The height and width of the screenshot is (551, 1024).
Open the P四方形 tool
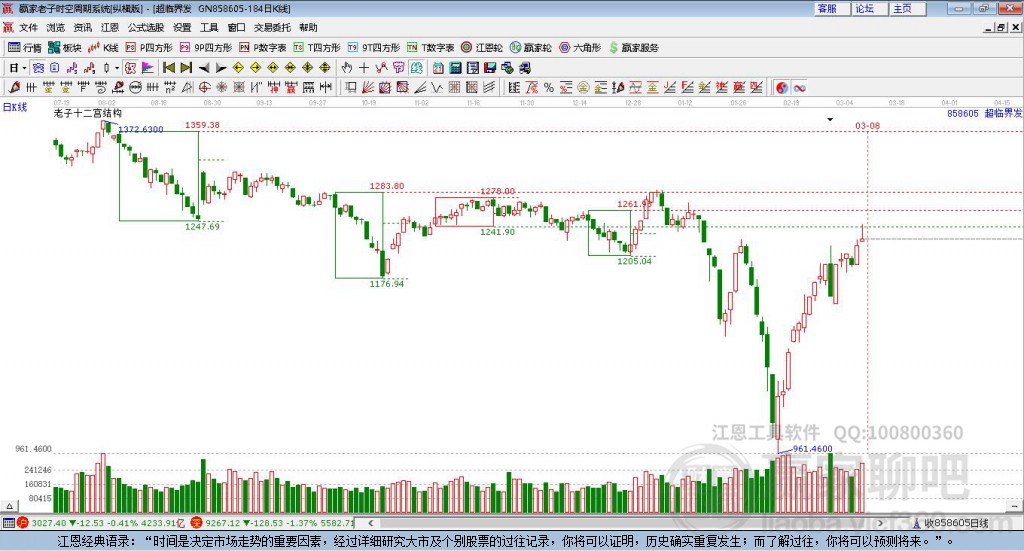(x=149, y=48)
